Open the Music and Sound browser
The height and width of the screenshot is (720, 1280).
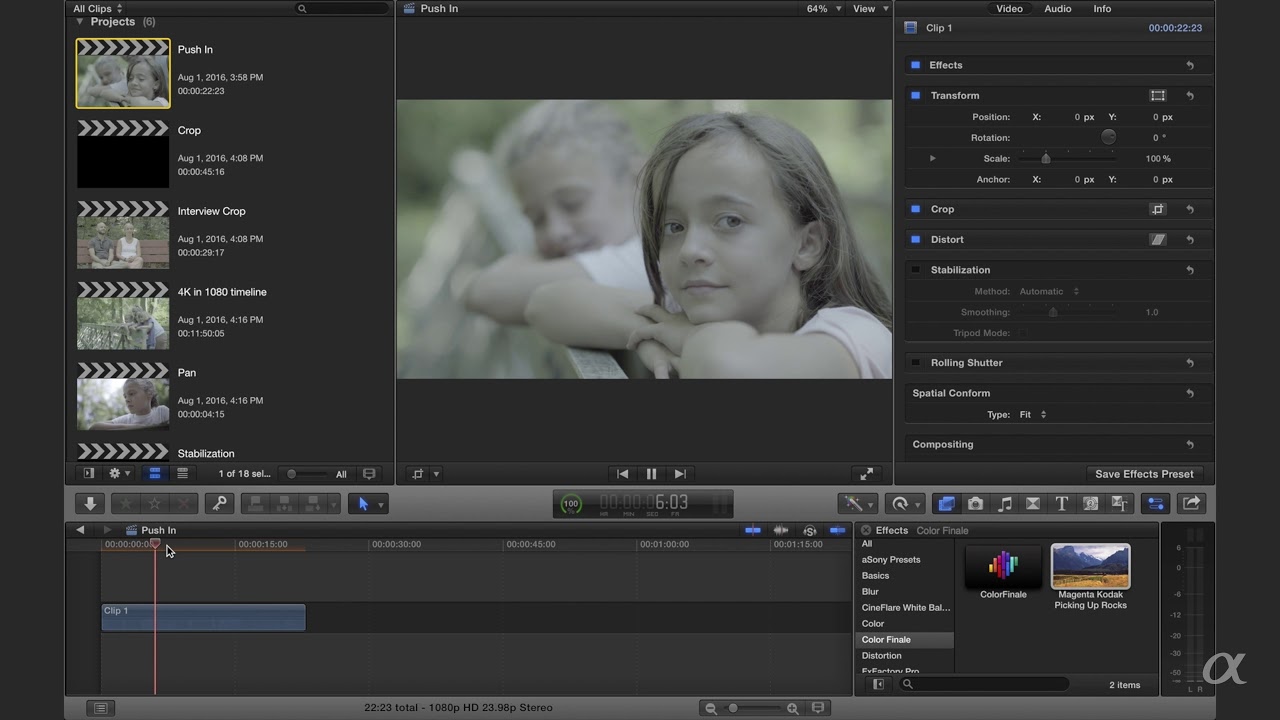click(1005, 504)
